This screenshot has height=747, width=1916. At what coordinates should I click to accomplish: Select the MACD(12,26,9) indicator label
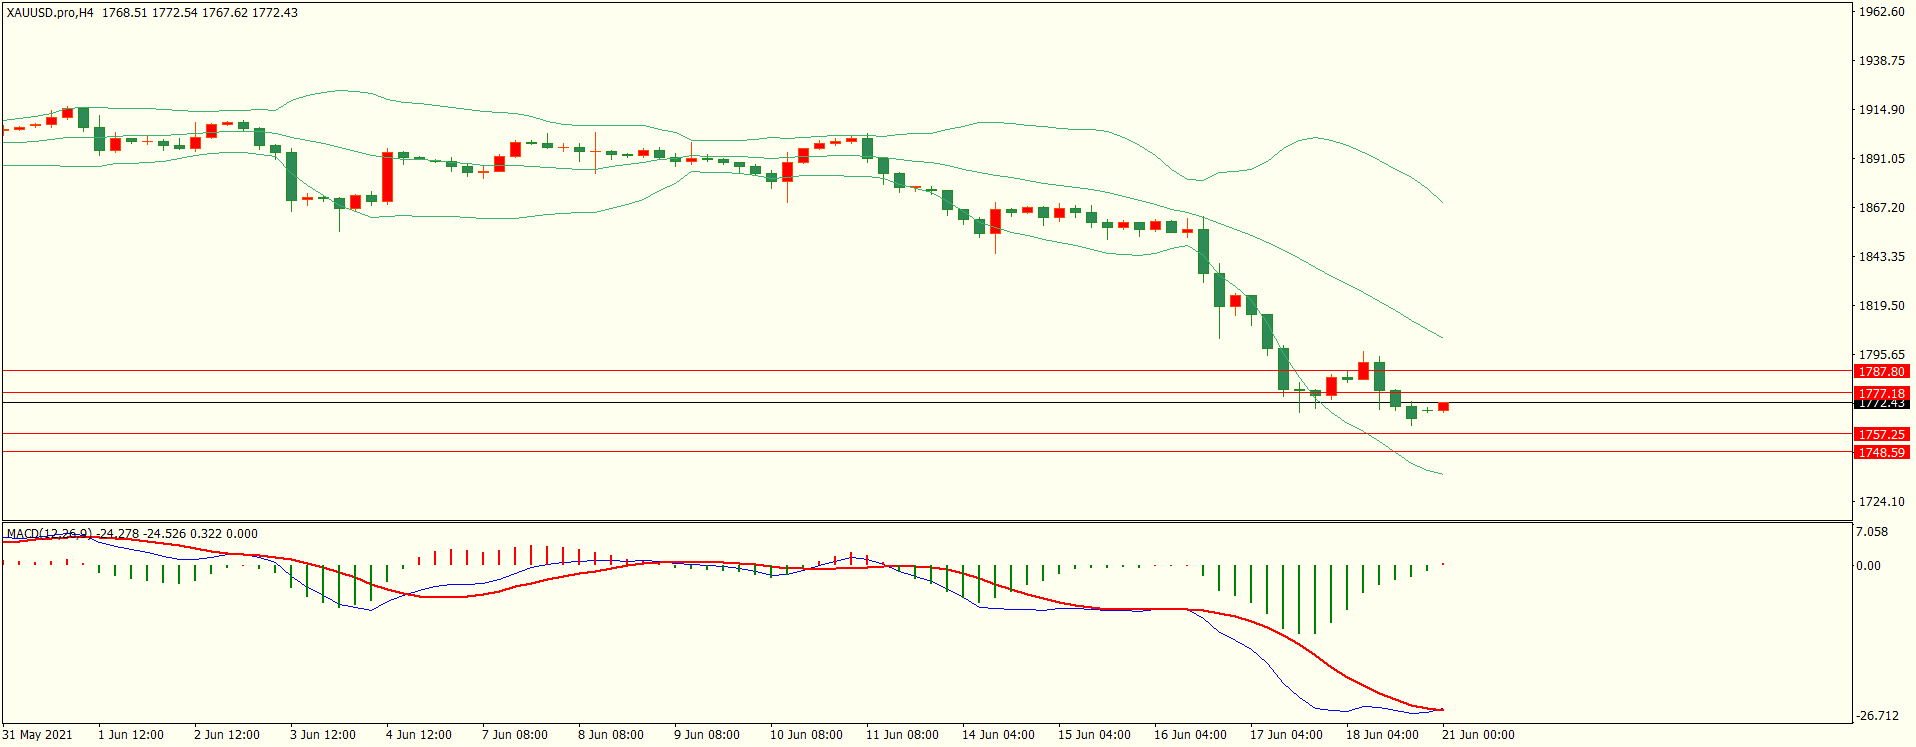pos(49,534)
